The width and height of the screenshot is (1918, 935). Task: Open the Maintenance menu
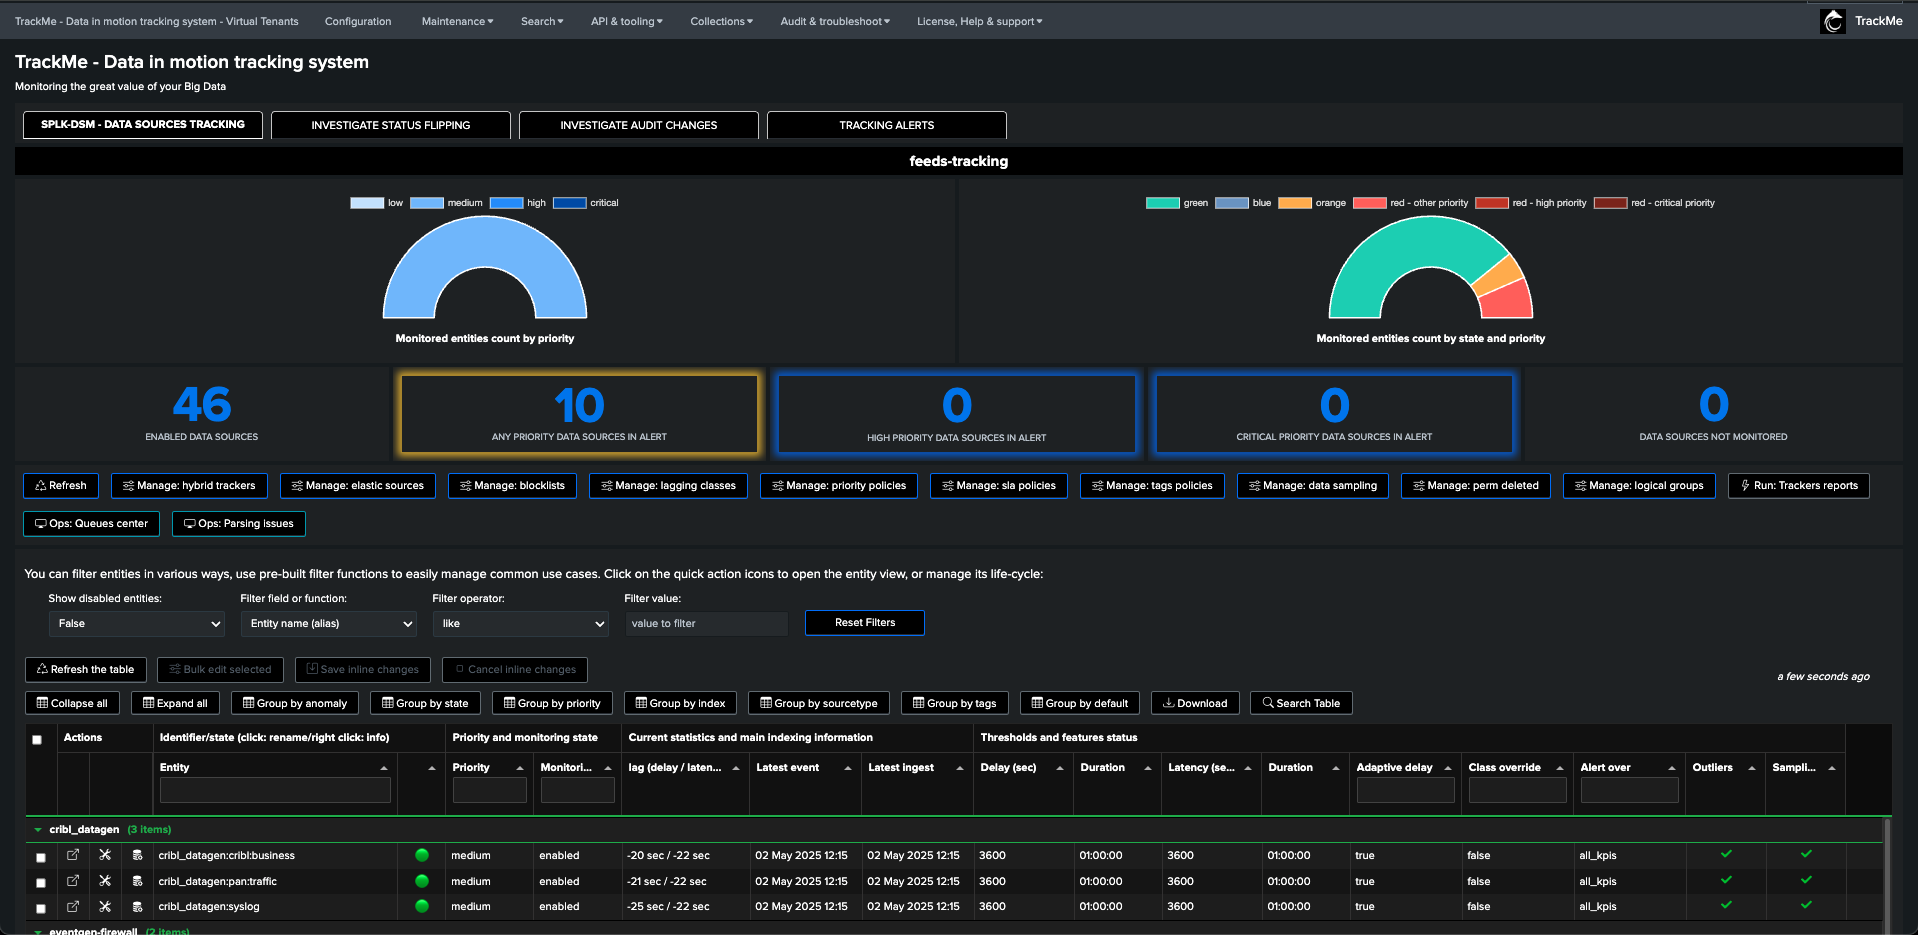[x=457, y=21]
